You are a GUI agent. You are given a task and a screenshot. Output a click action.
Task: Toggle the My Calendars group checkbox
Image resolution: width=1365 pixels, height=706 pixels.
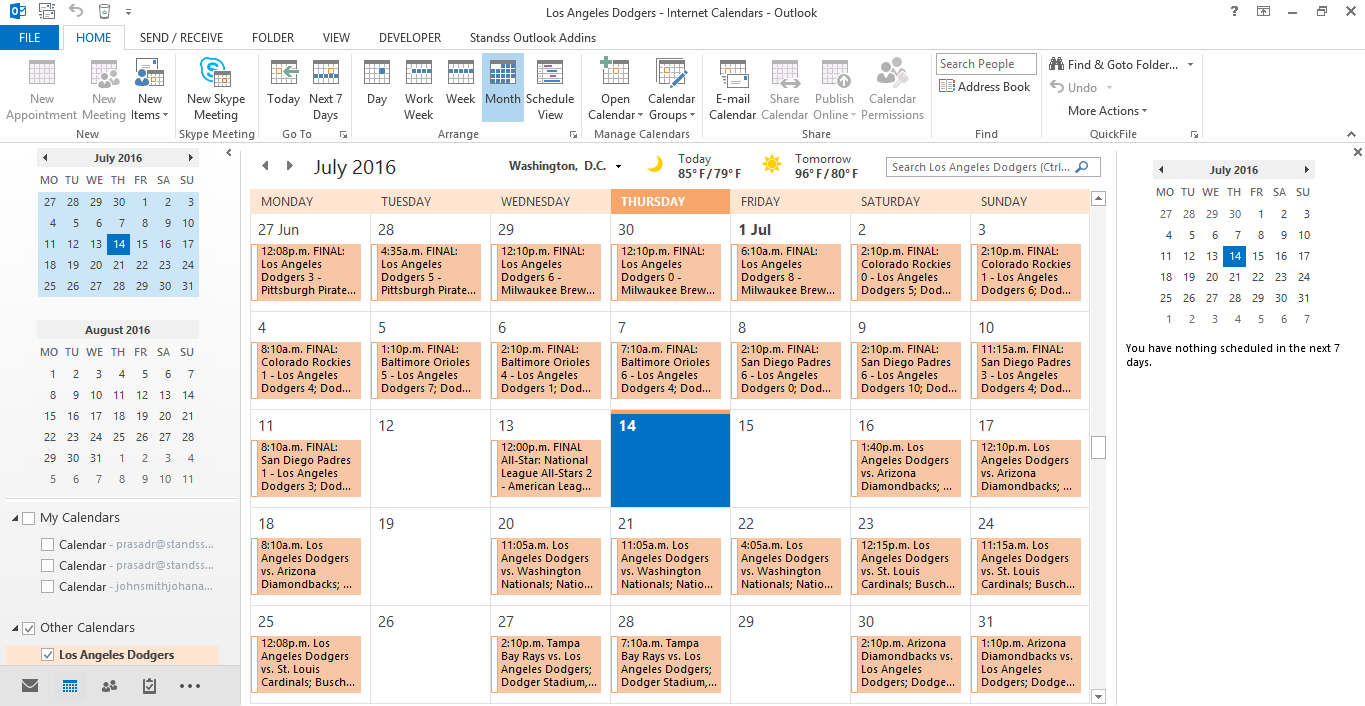pos(28,518)
